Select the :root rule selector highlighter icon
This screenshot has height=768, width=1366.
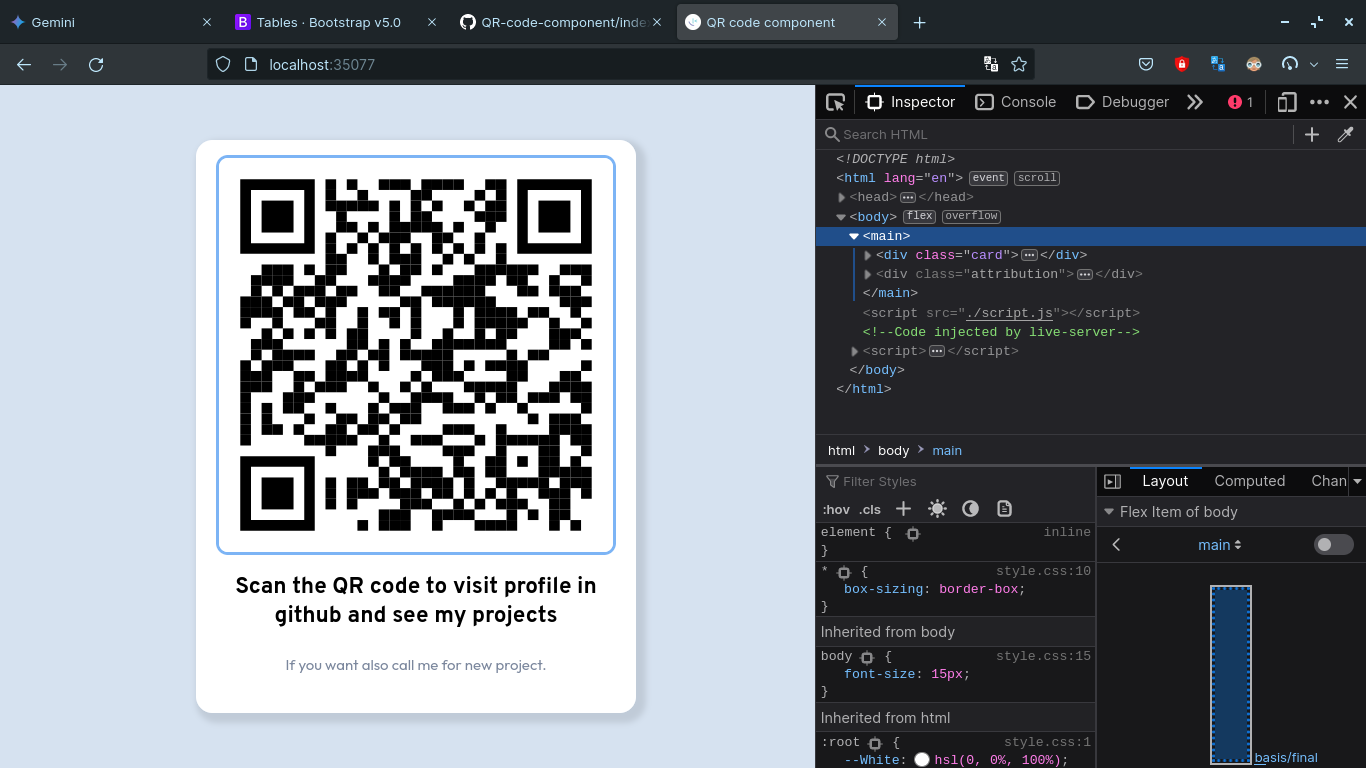click(x=875, y=743)
